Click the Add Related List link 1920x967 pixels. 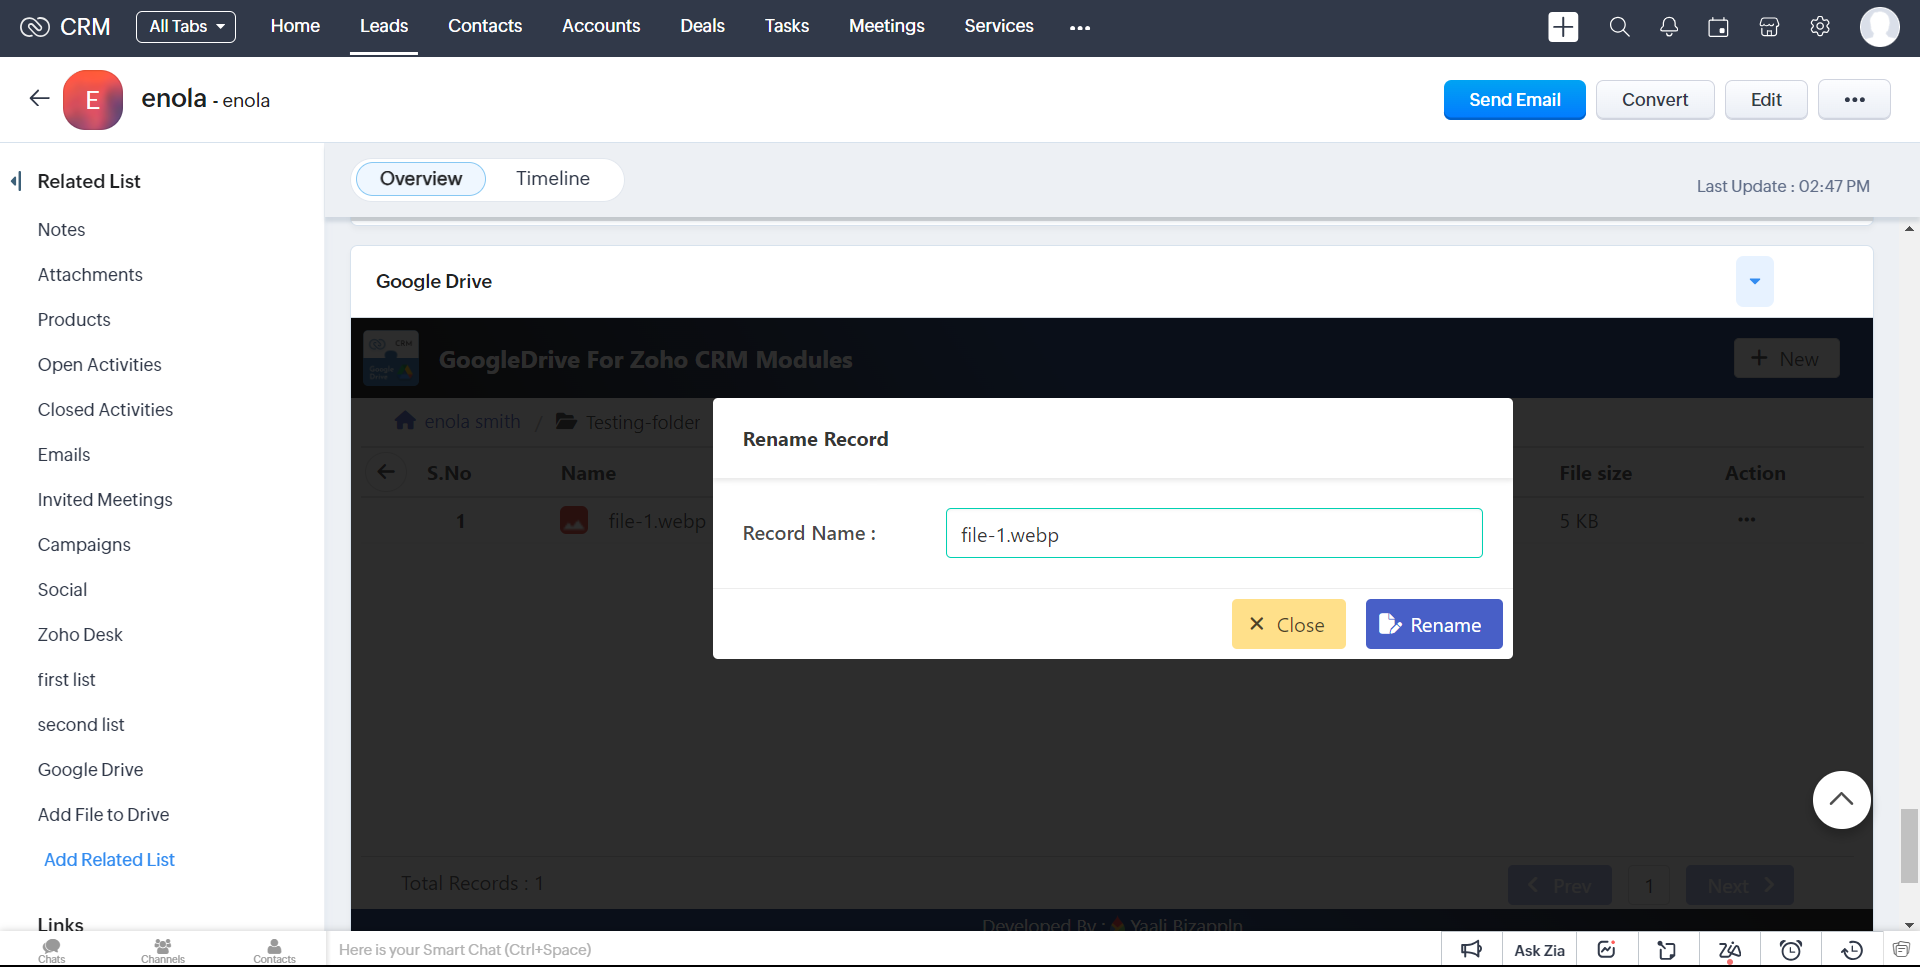click(x=109, y=860)
